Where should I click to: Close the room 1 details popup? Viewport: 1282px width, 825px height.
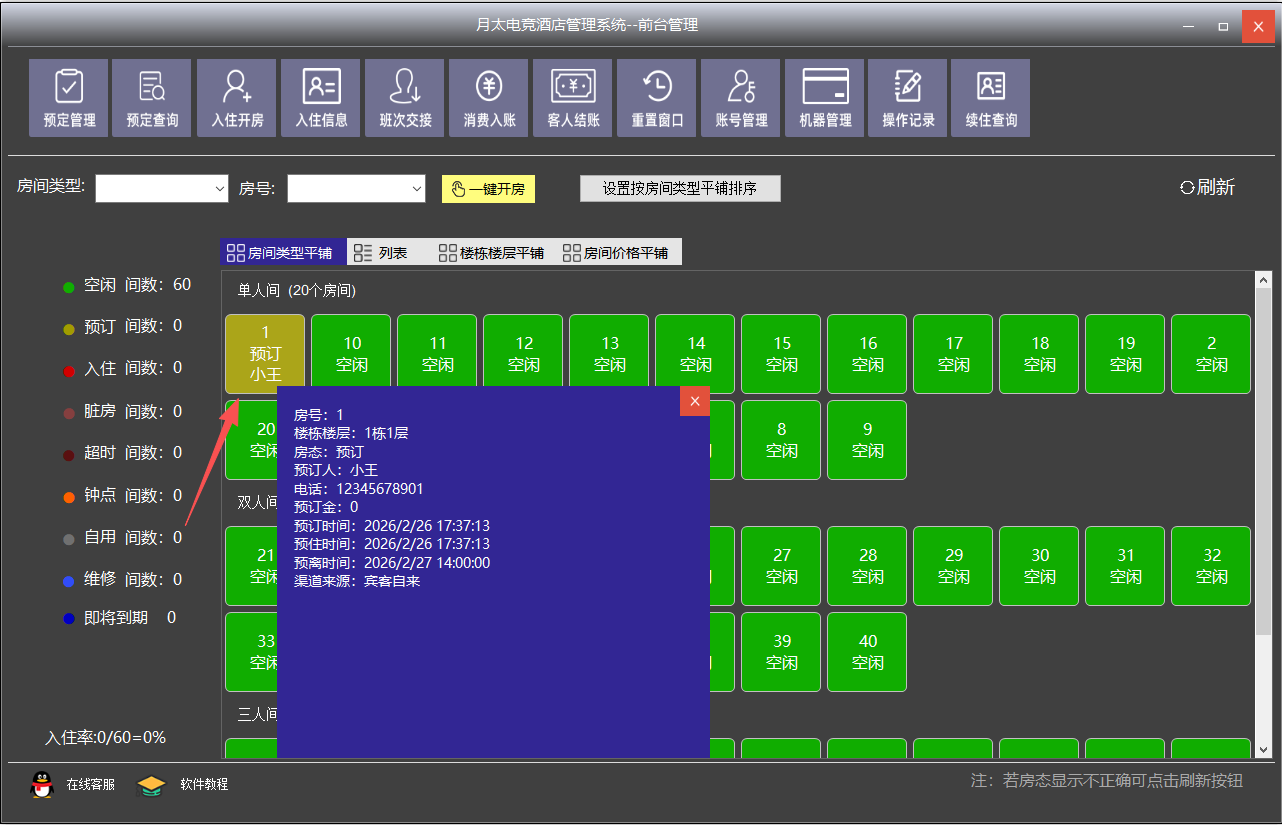point(694,401)
